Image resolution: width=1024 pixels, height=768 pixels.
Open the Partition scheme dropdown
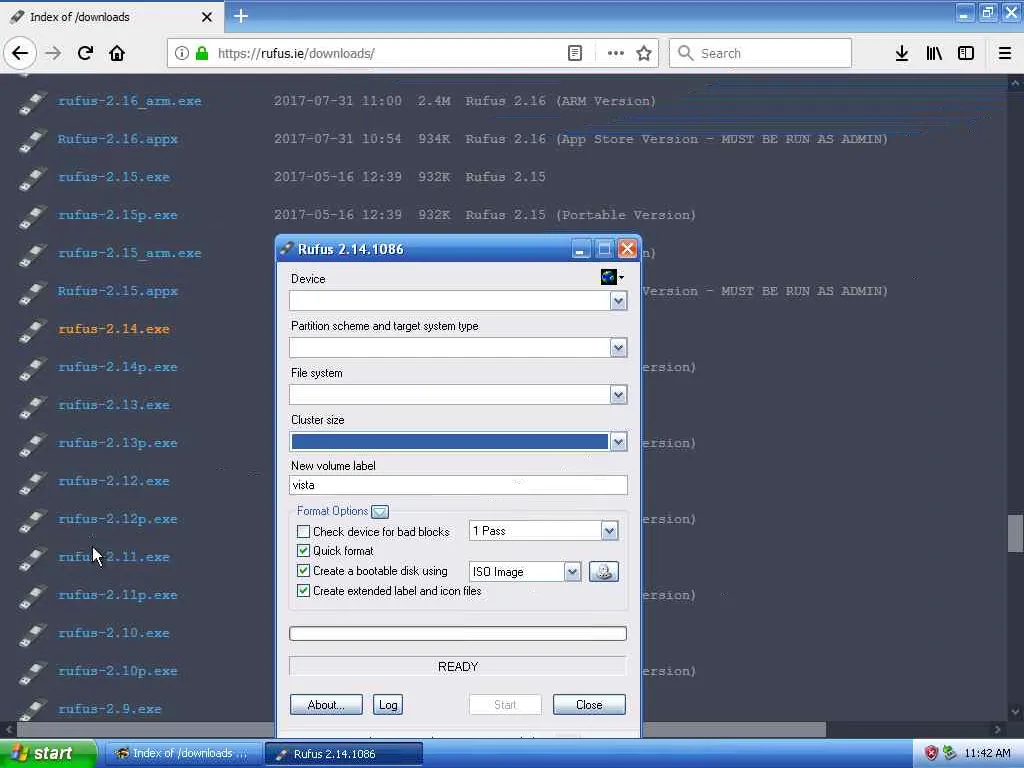pos(618,347)
